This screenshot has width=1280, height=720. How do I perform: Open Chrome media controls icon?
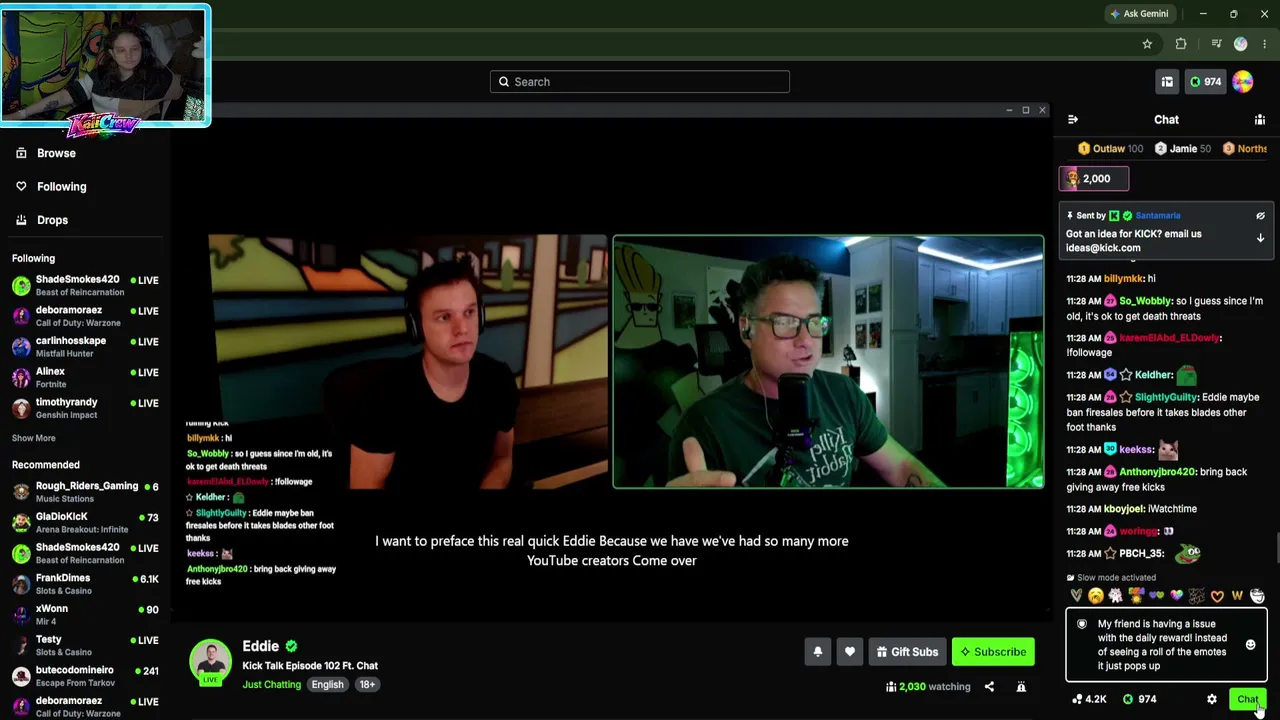tap(1216, 44)
